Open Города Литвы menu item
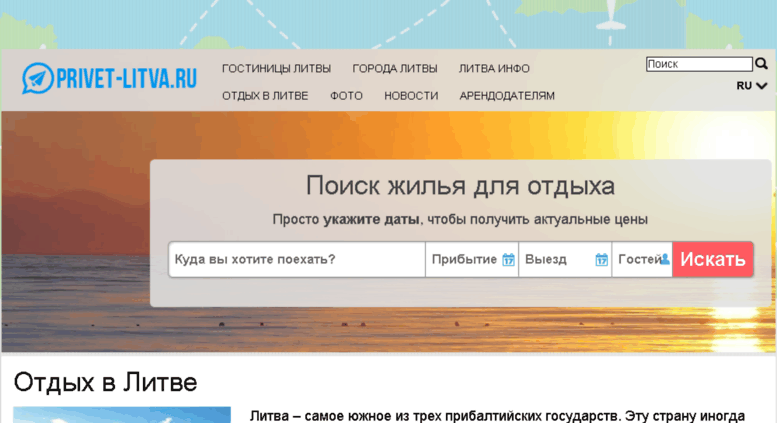Screen dimensions: 777x423 (395, 68)
